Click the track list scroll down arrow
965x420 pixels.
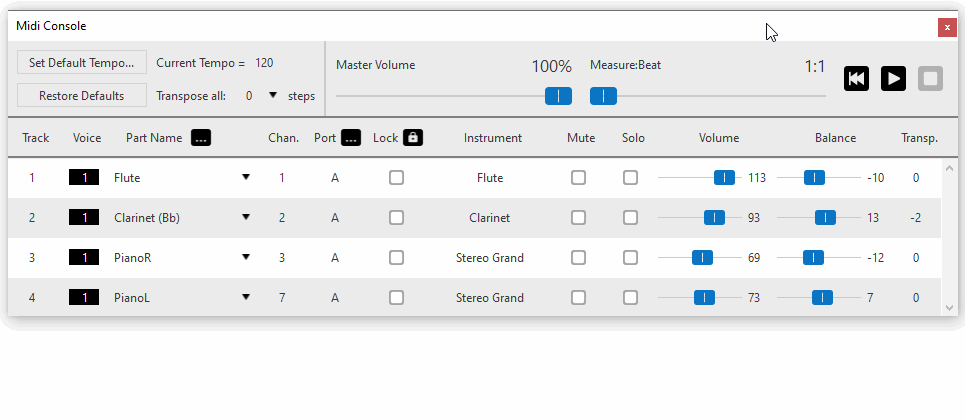click(x=948, y=307)
